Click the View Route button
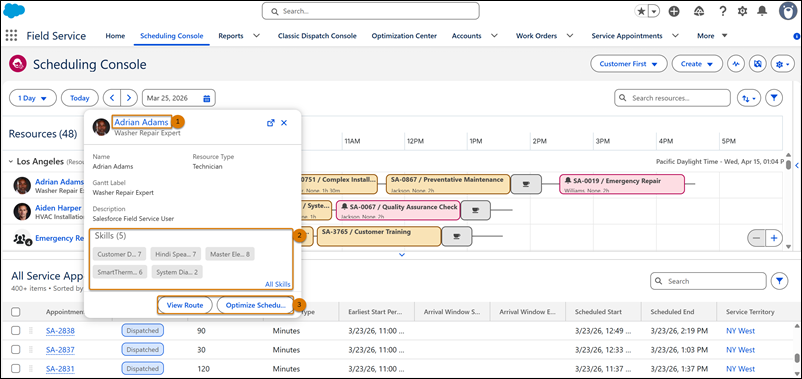Viewport: 802px width, 379px height. (x=185, y=305)
